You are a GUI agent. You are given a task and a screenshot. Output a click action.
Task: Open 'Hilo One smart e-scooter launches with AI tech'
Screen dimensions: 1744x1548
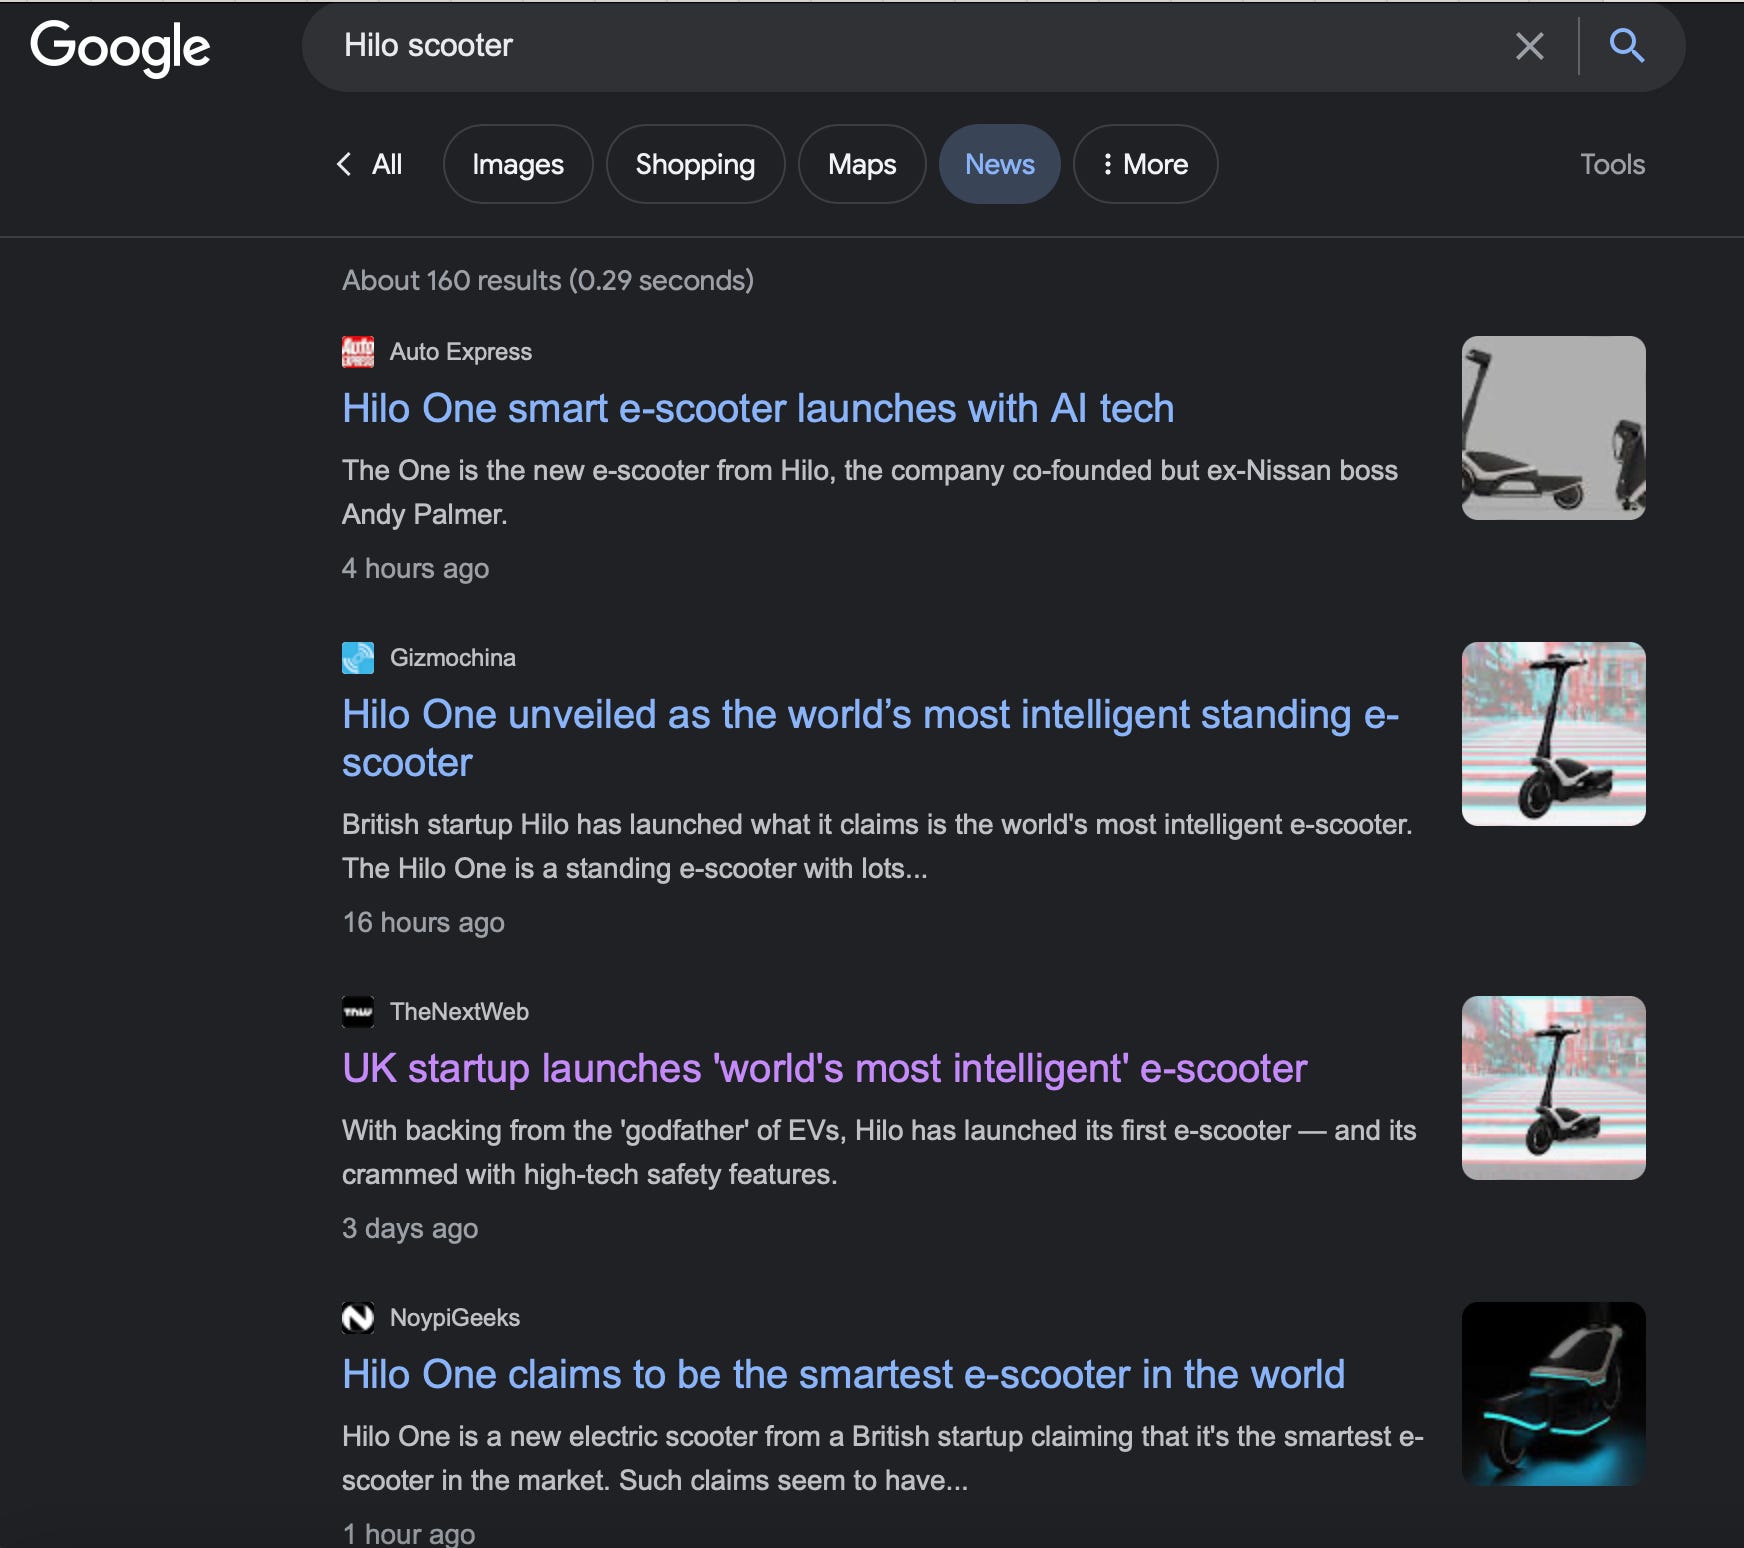click(x=758, y=408)
